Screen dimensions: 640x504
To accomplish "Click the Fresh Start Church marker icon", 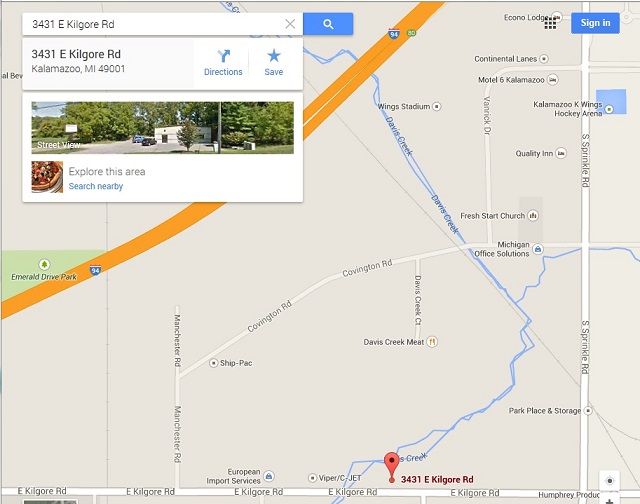I will (x=533, y=215).
